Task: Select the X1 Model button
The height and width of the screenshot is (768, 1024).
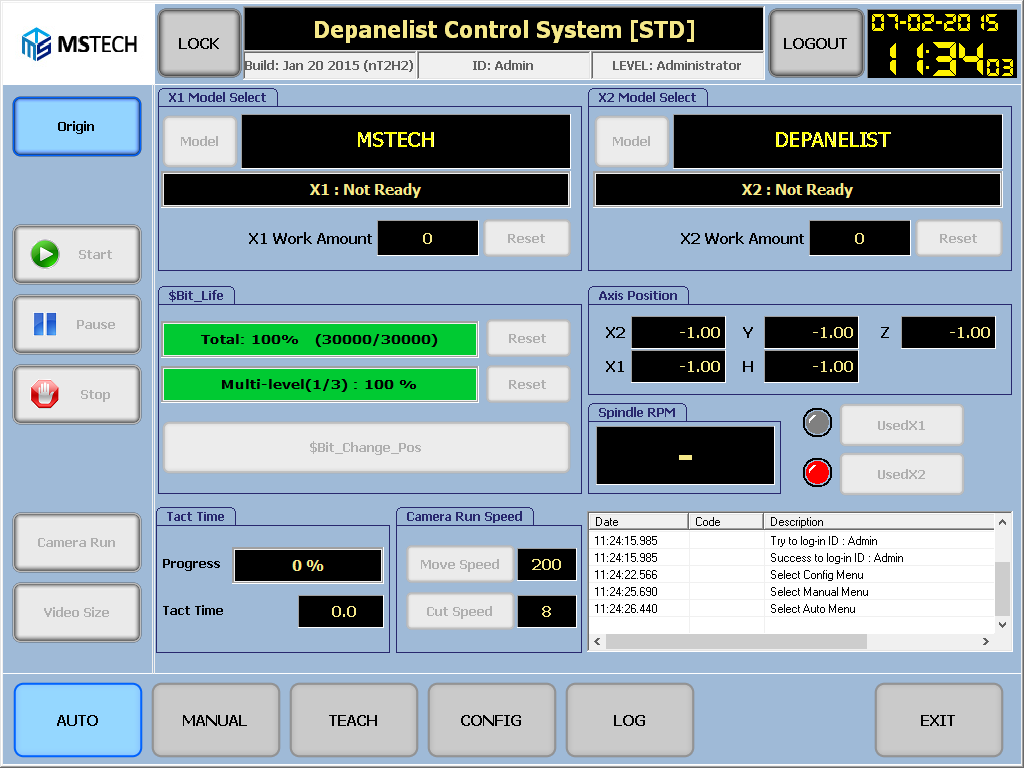Action: pyautogui.click(x=199, y=141)
